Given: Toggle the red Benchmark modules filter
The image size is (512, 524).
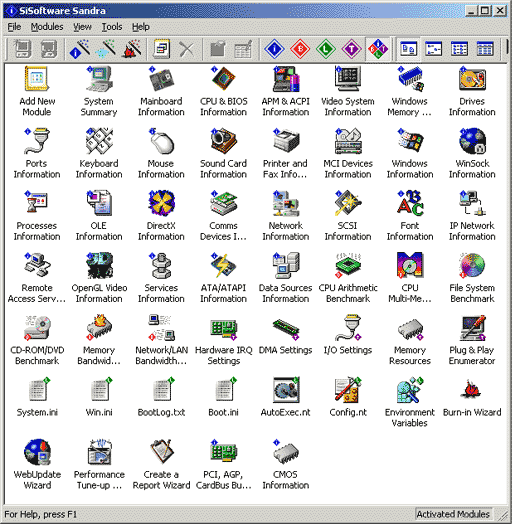Looking at the screenshot, I should pos(300,49).
